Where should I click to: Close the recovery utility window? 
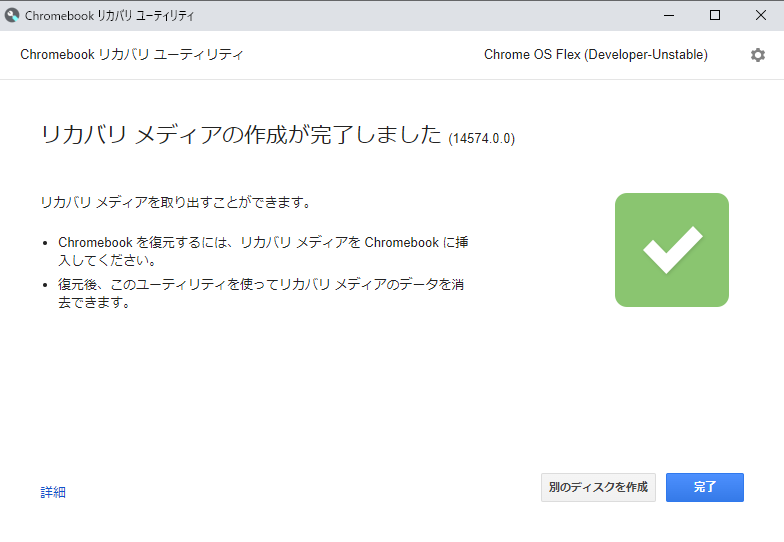[x=760, y=16]
